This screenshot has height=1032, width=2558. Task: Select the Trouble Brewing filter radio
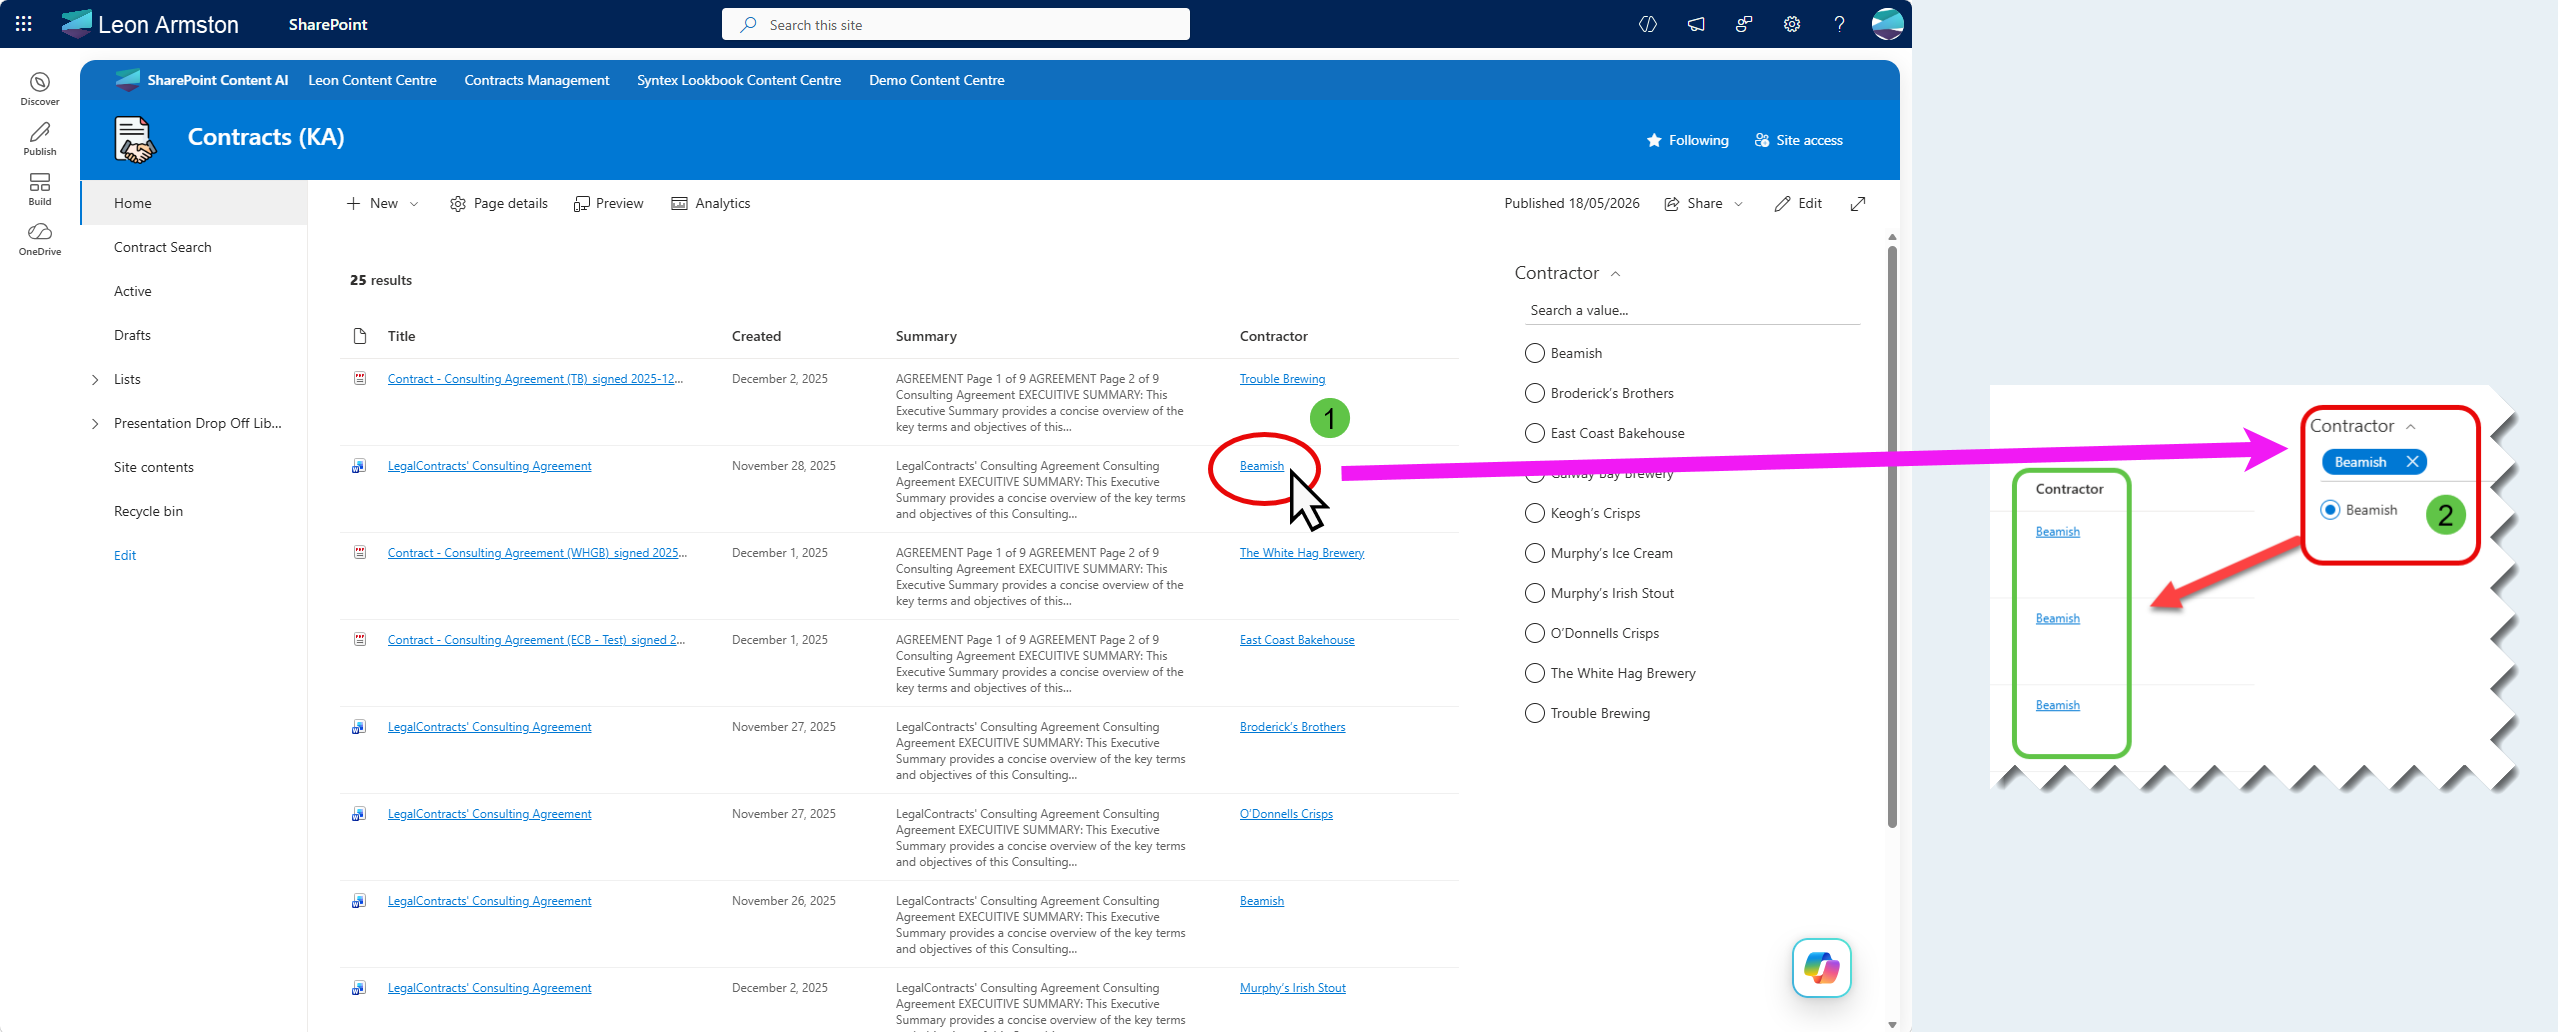pyautogui.click(x=1535, y=713)
